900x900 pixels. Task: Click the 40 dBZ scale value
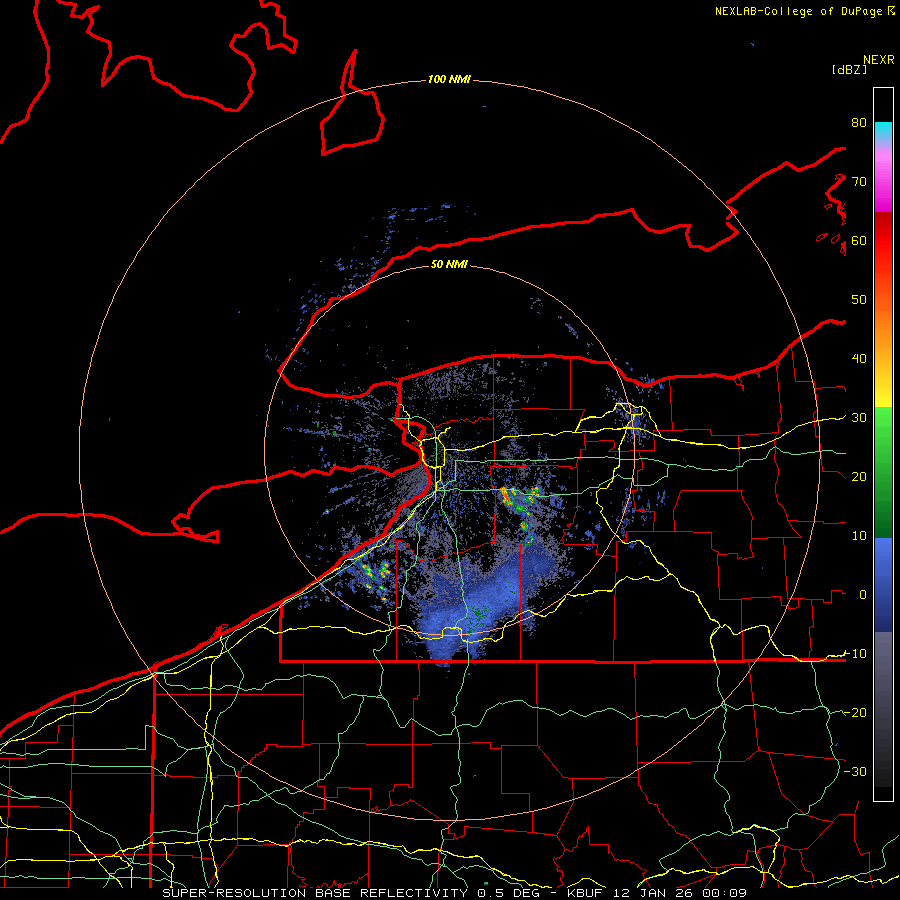click(x=859, y=359)
